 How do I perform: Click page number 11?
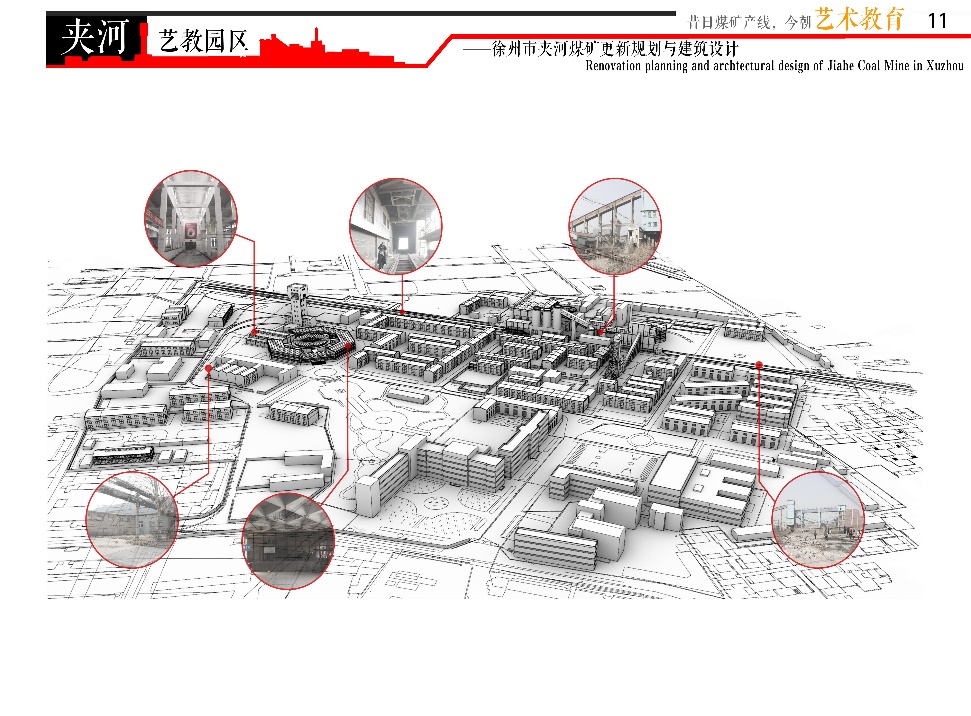click(938, 21)
